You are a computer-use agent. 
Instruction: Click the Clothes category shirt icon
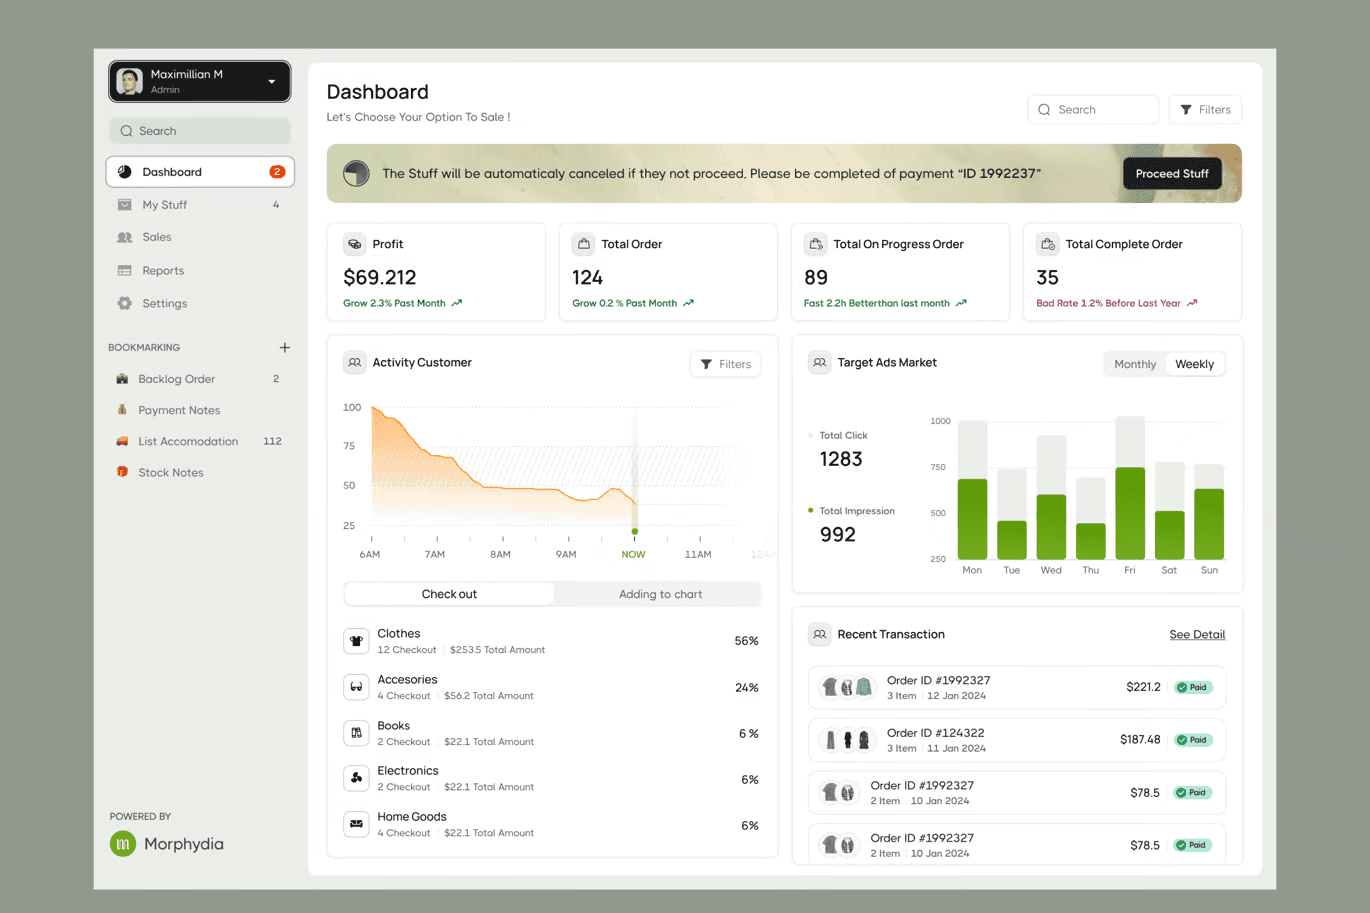tap(356, 641)
